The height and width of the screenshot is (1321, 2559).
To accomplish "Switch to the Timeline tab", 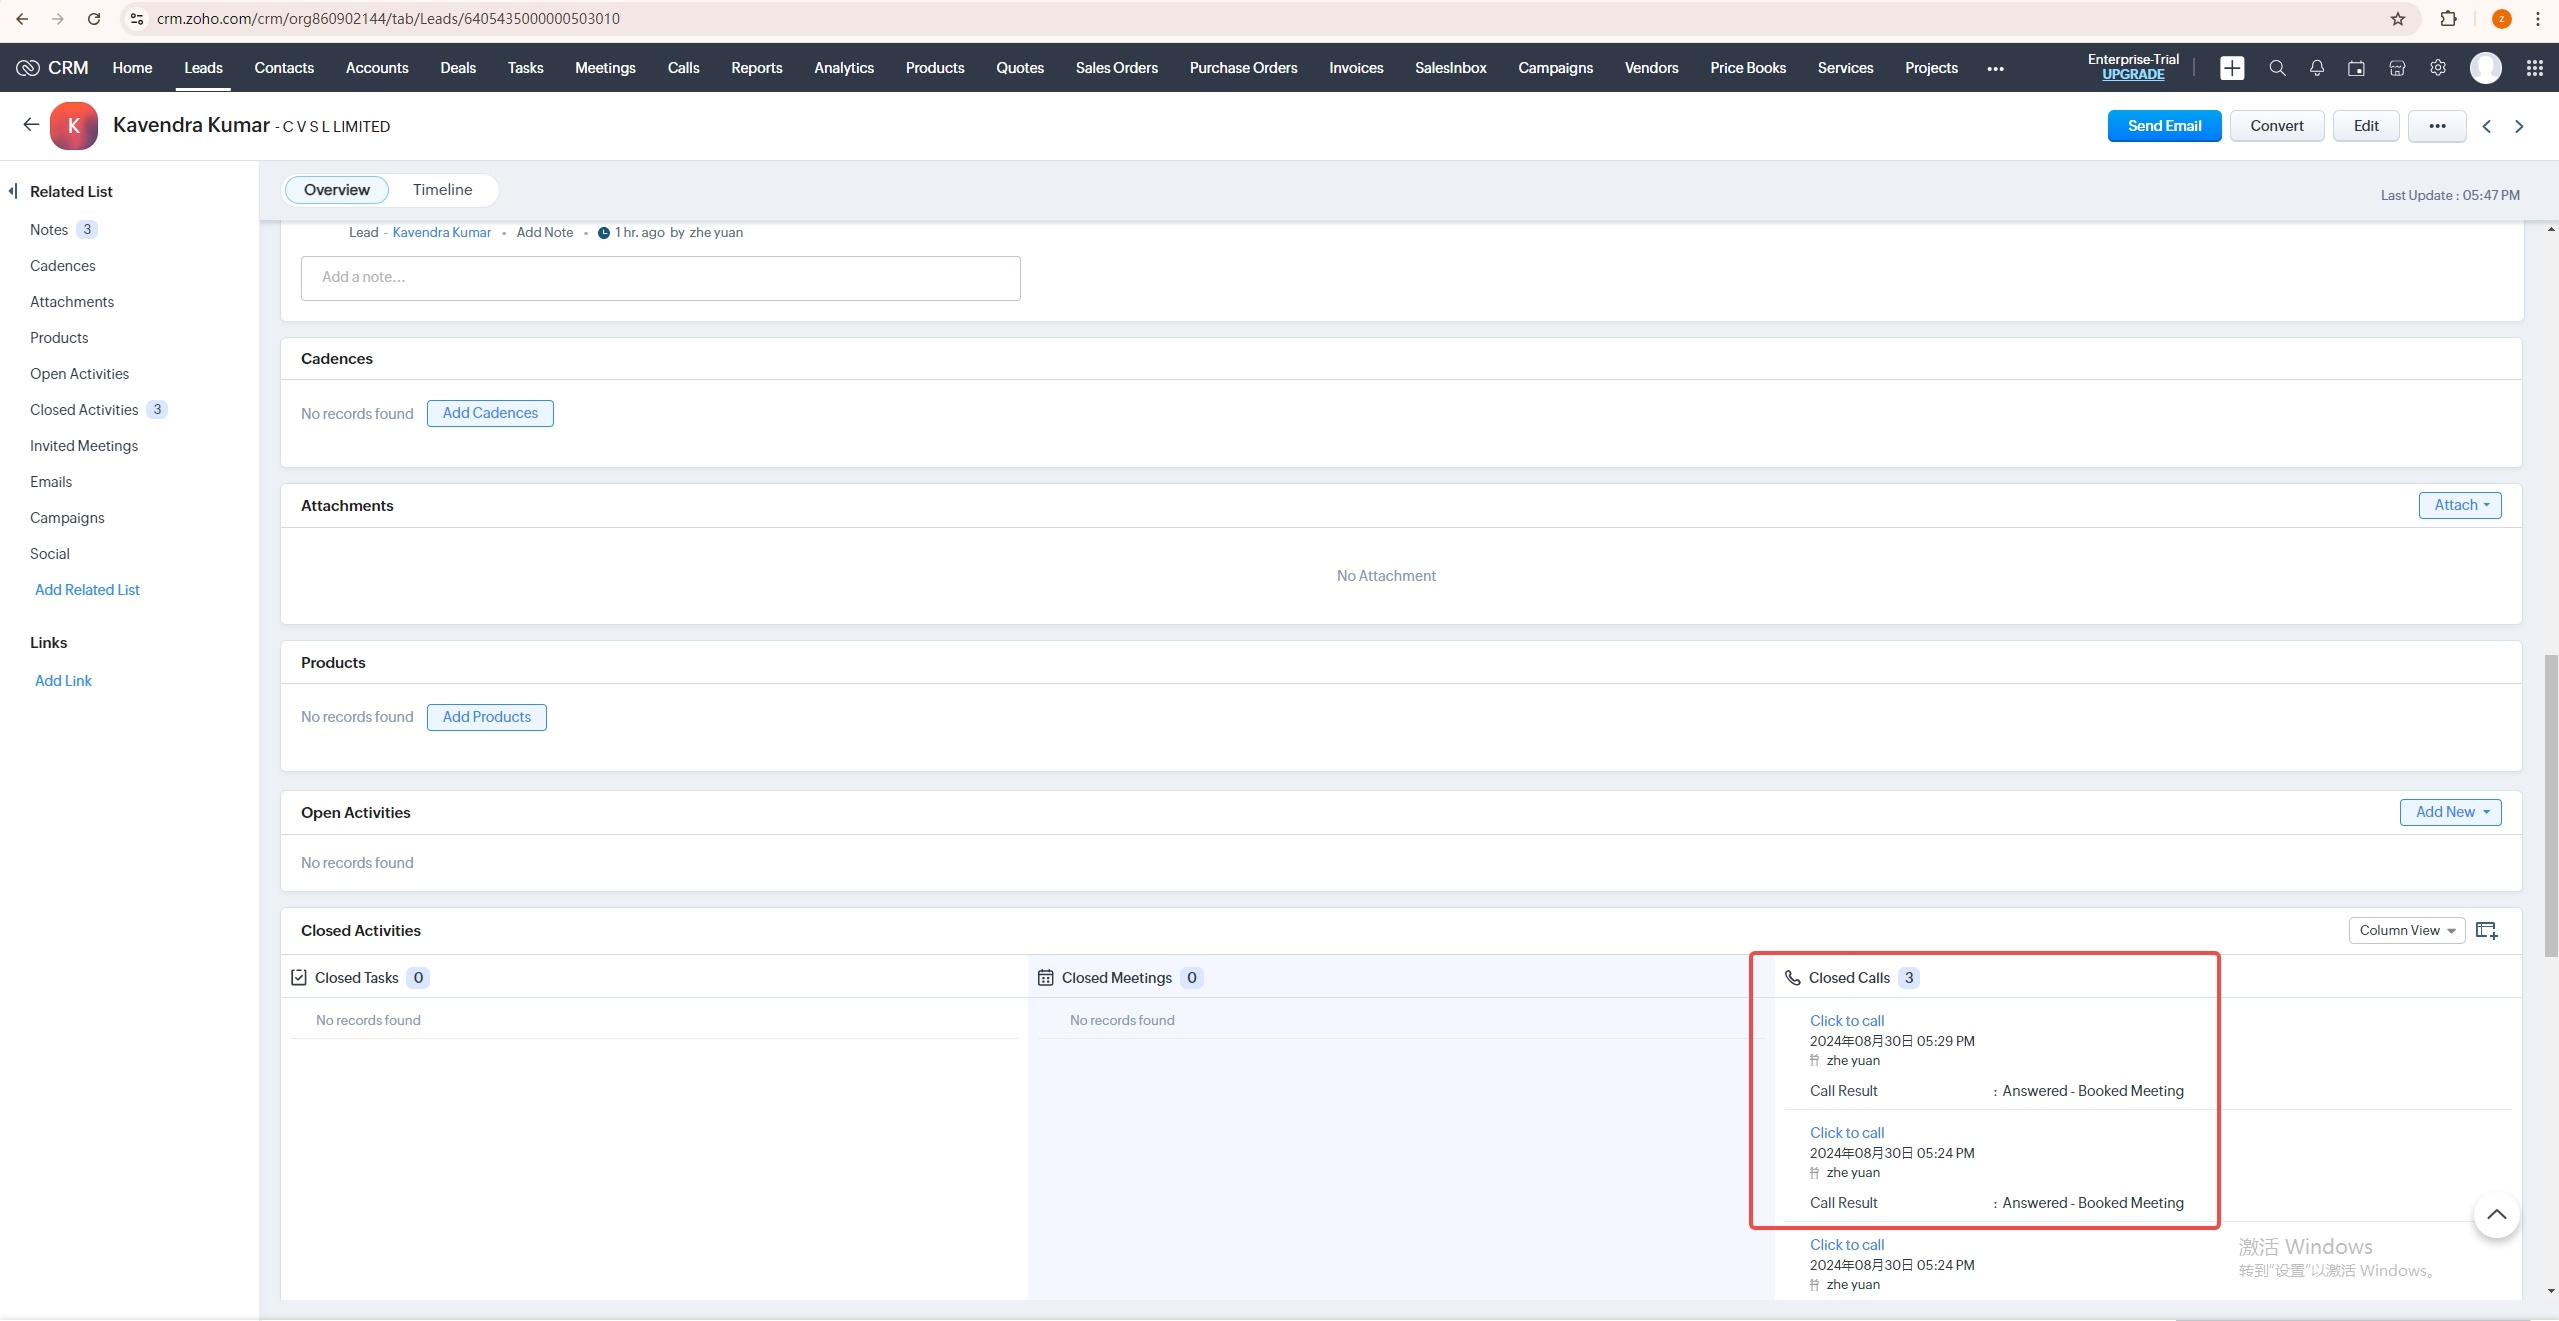I will tap(442, 190).
